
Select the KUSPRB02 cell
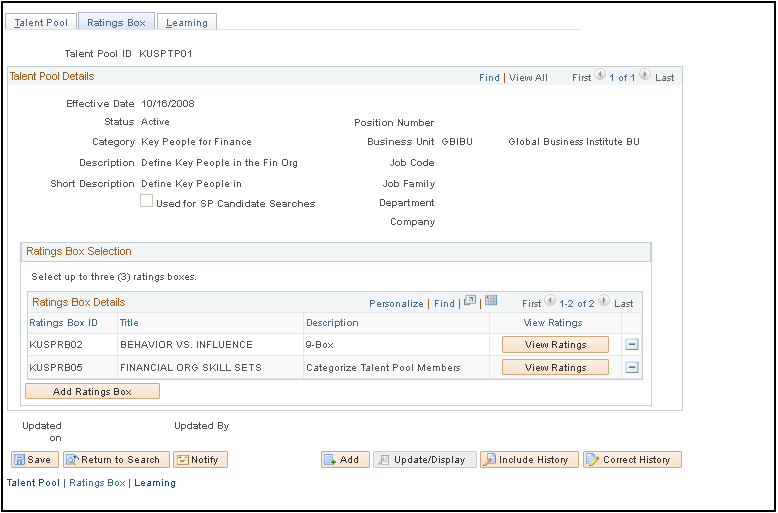[56, 345]
